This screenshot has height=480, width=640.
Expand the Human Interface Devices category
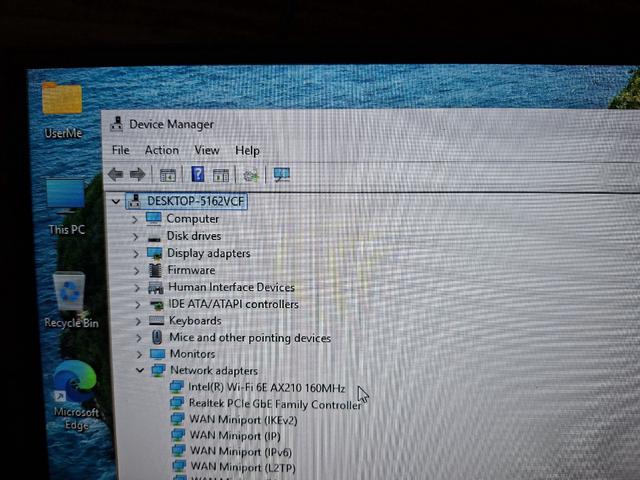(x=137, y=288)
